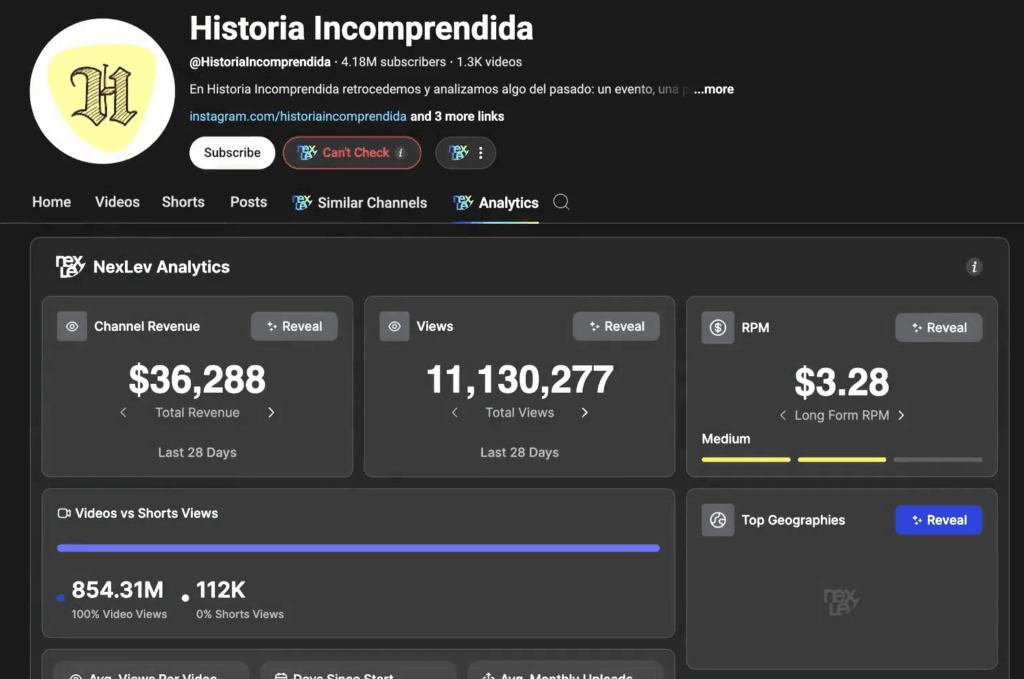Advance to next RPM type after Long Form
Screen dimensions: 1024x679
pos(901,415)
